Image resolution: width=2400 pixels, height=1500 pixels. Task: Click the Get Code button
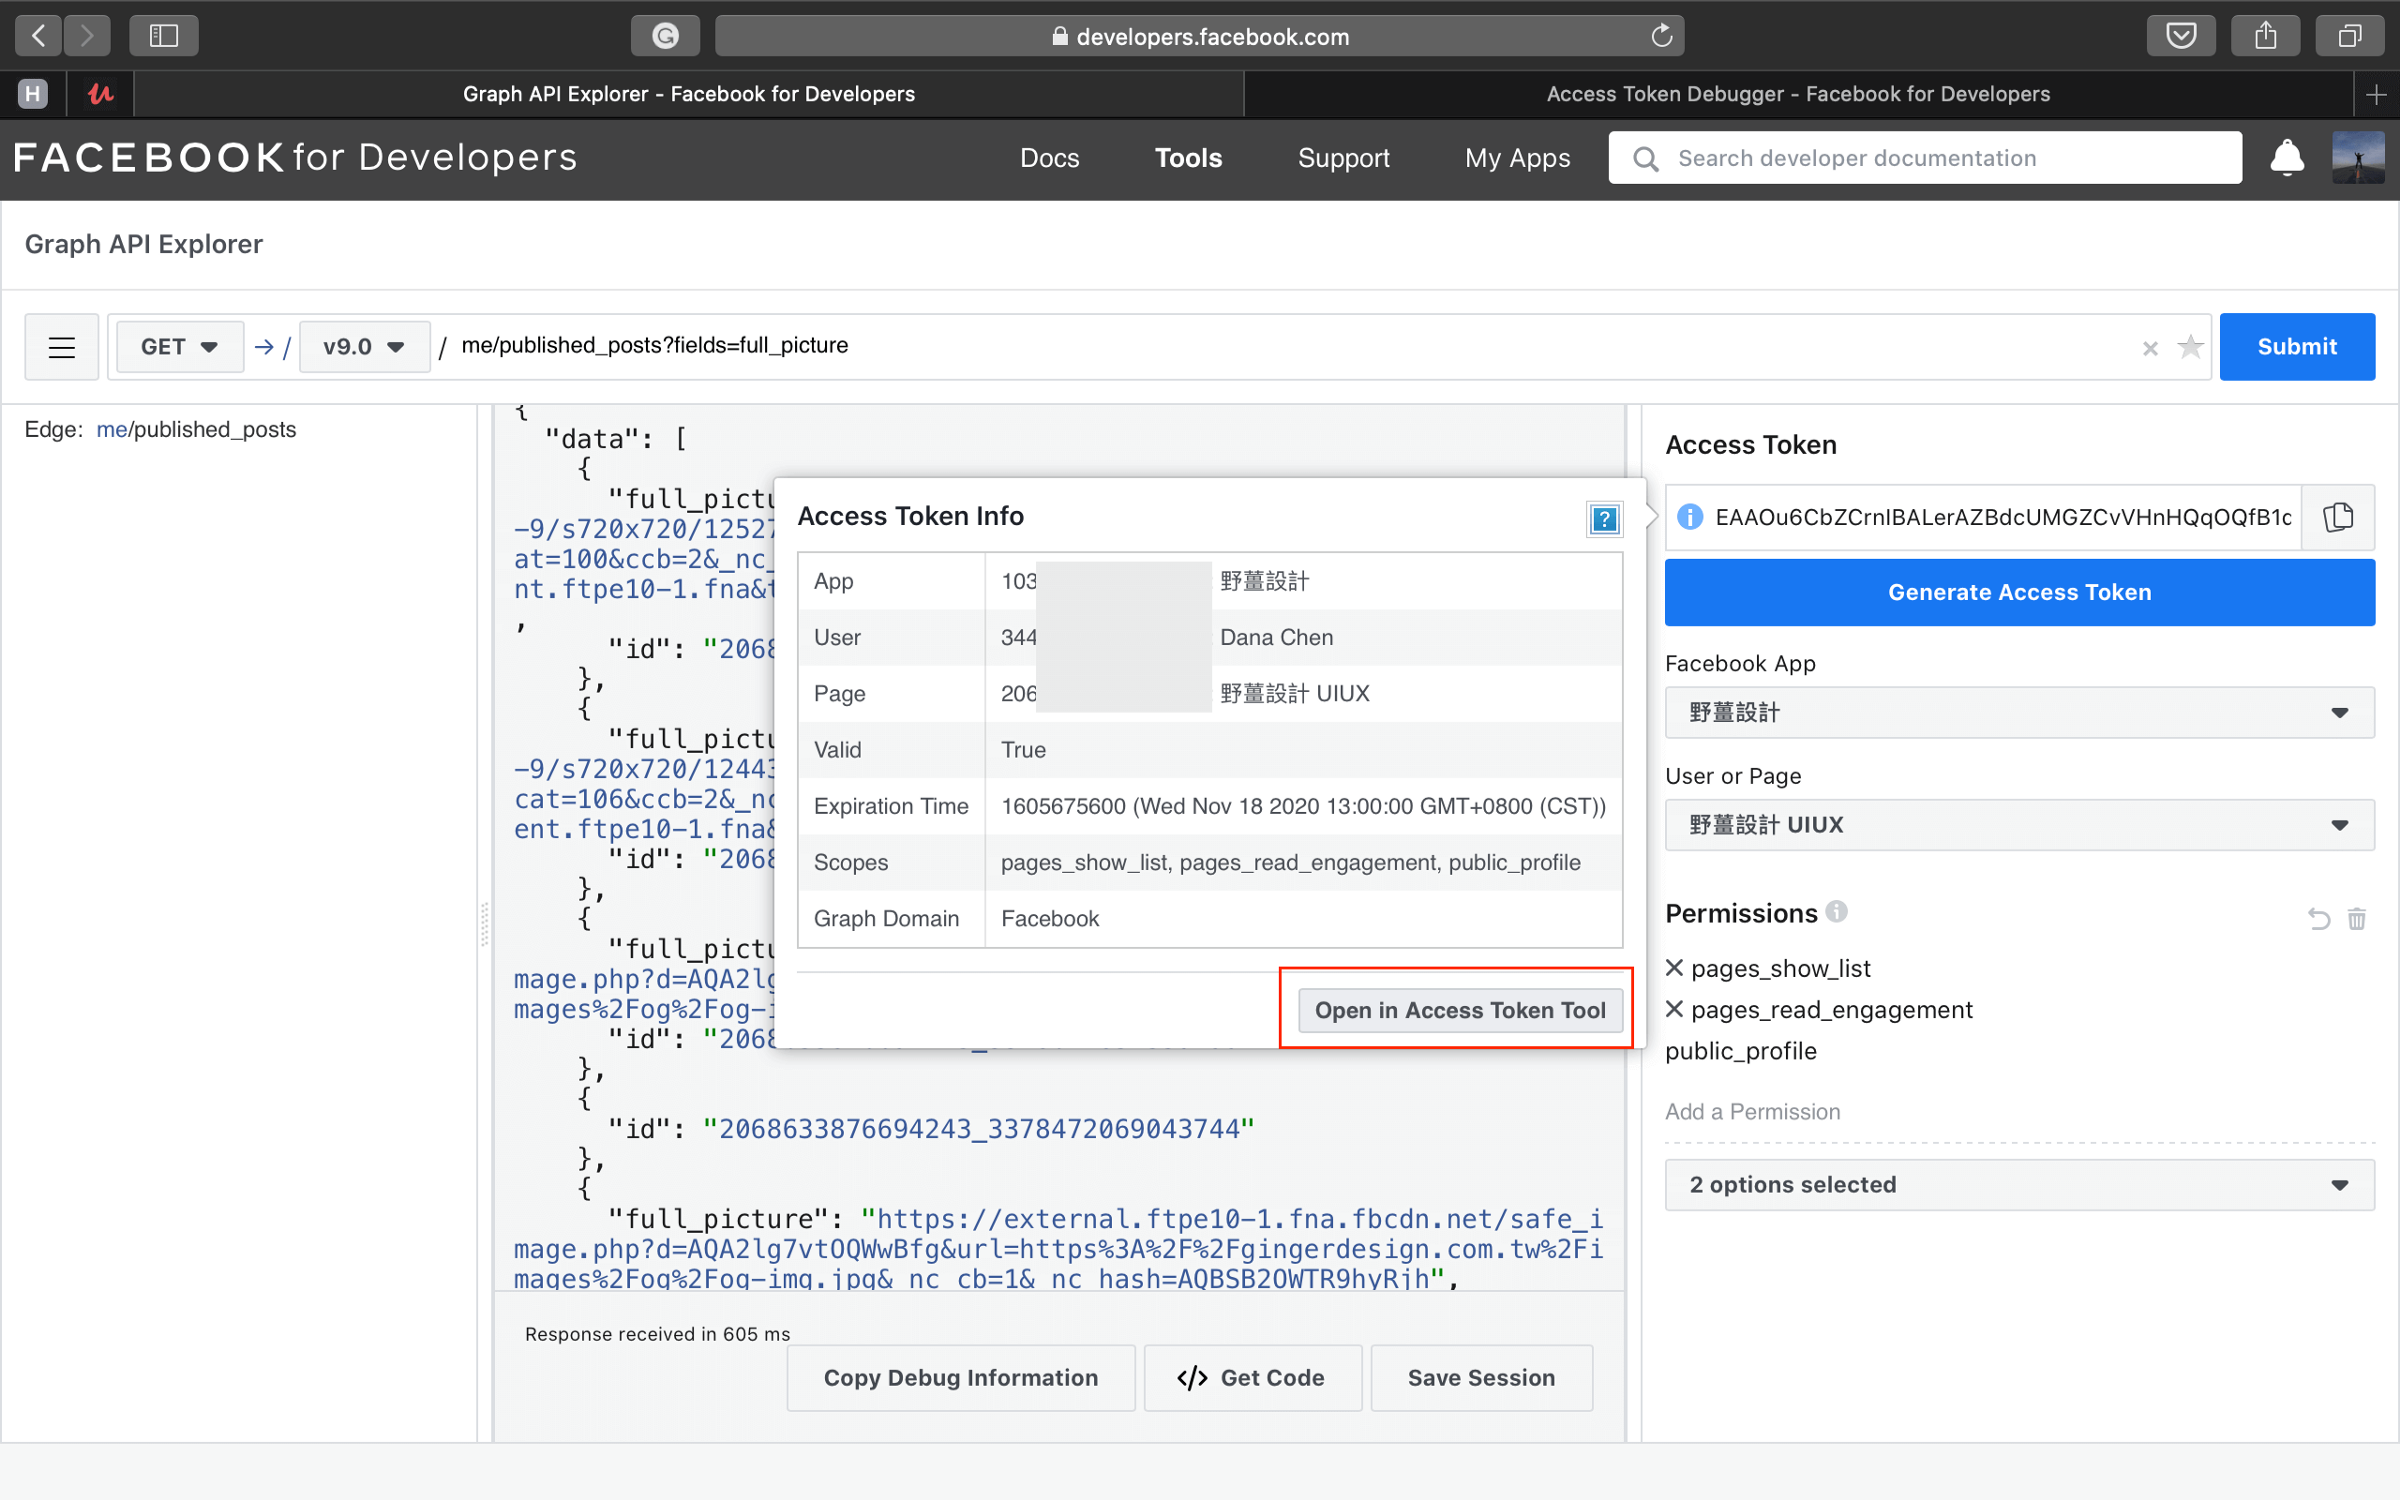click(x=1252, y=1377)
